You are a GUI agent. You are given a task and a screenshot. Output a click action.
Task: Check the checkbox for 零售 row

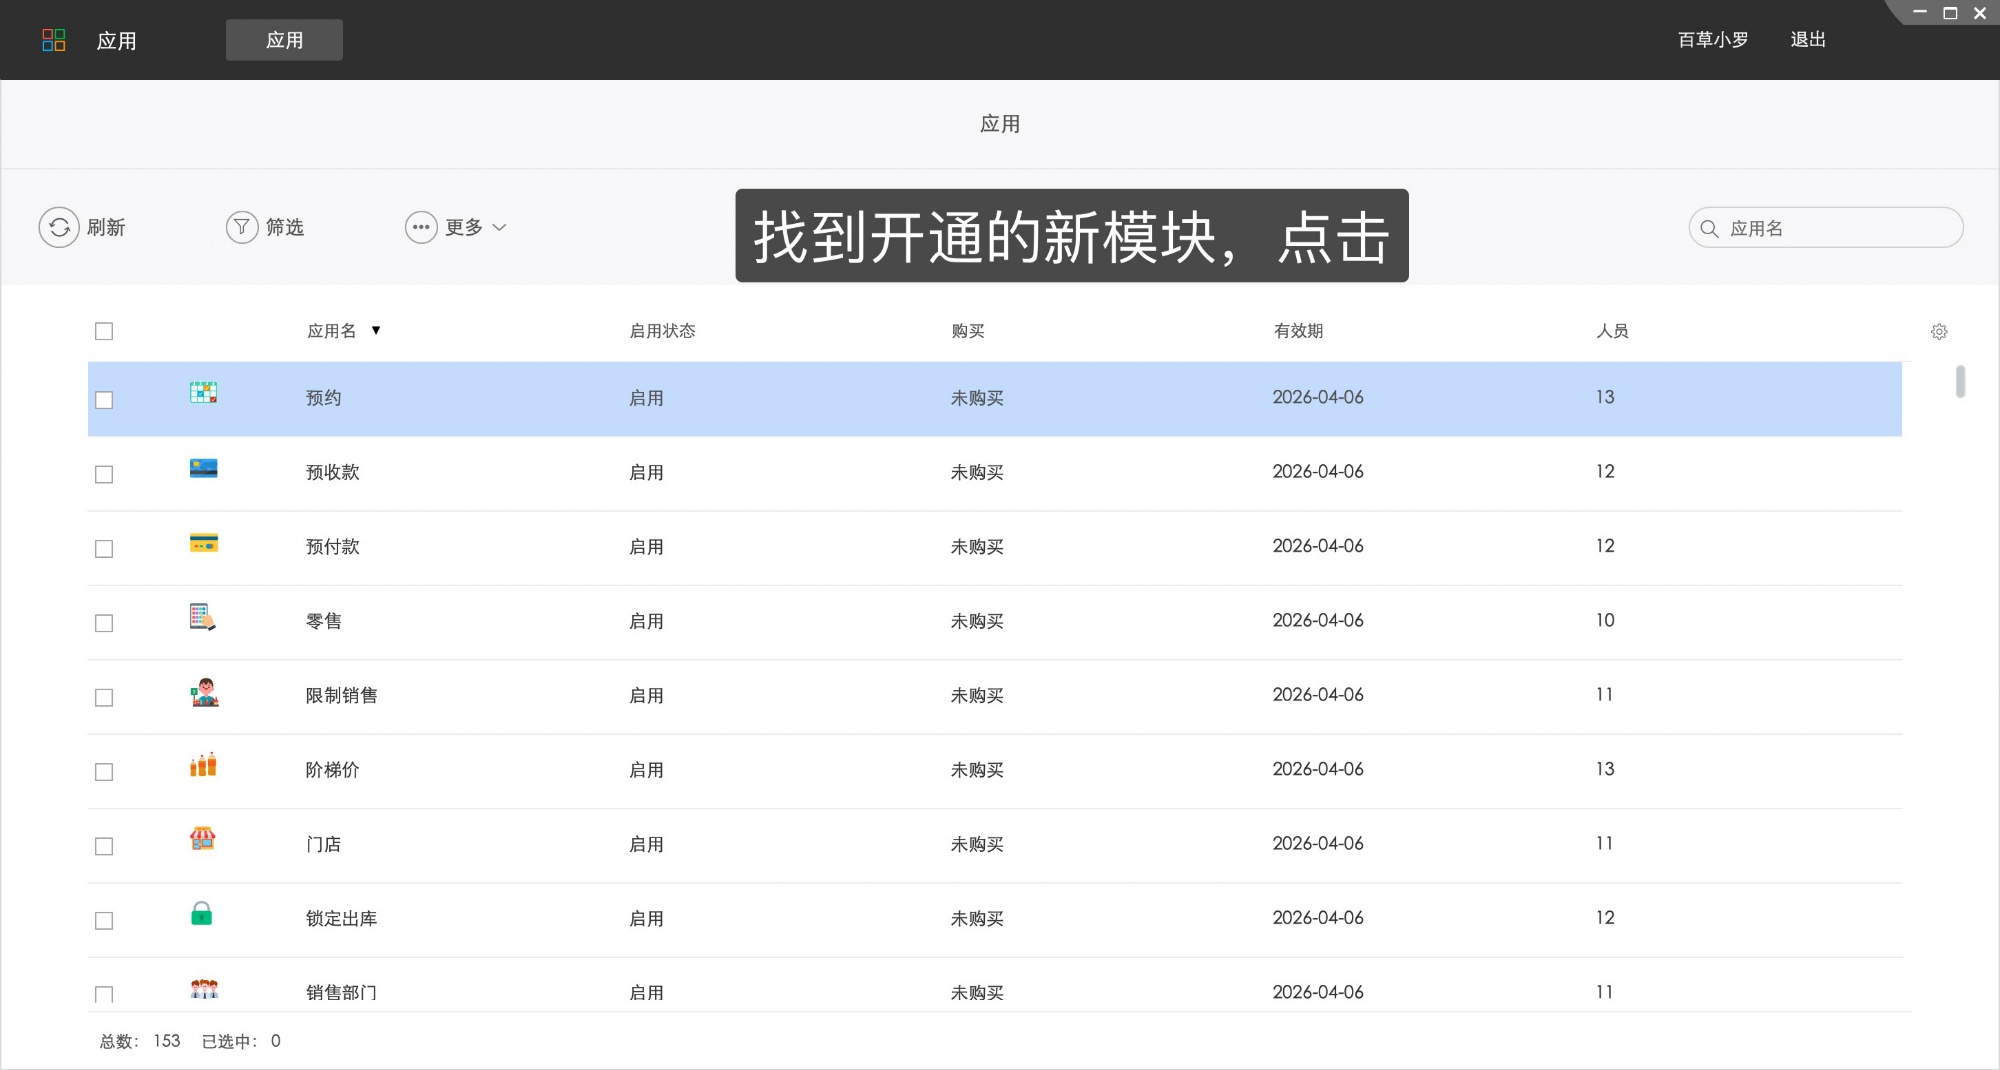[104, 621]
